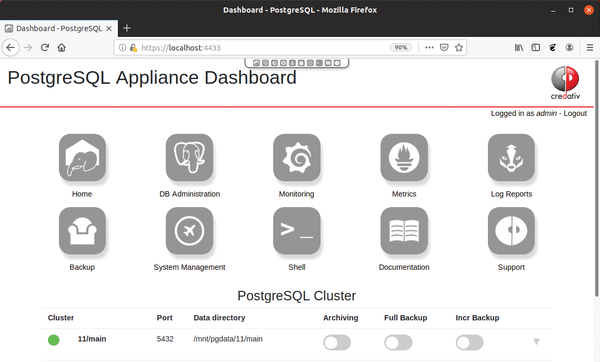
Task: Show site information icon in URL bar
Action: click(x=122, y=47)
